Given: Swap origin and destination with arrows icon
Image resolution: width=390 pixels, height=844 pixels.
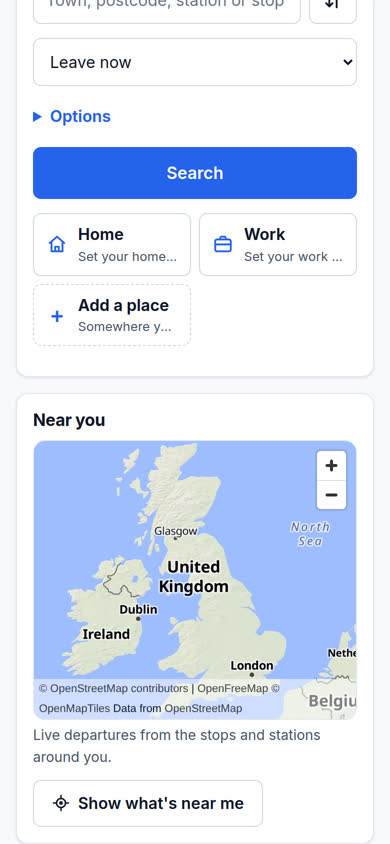Looking at the screenshot, I should 332,6.
